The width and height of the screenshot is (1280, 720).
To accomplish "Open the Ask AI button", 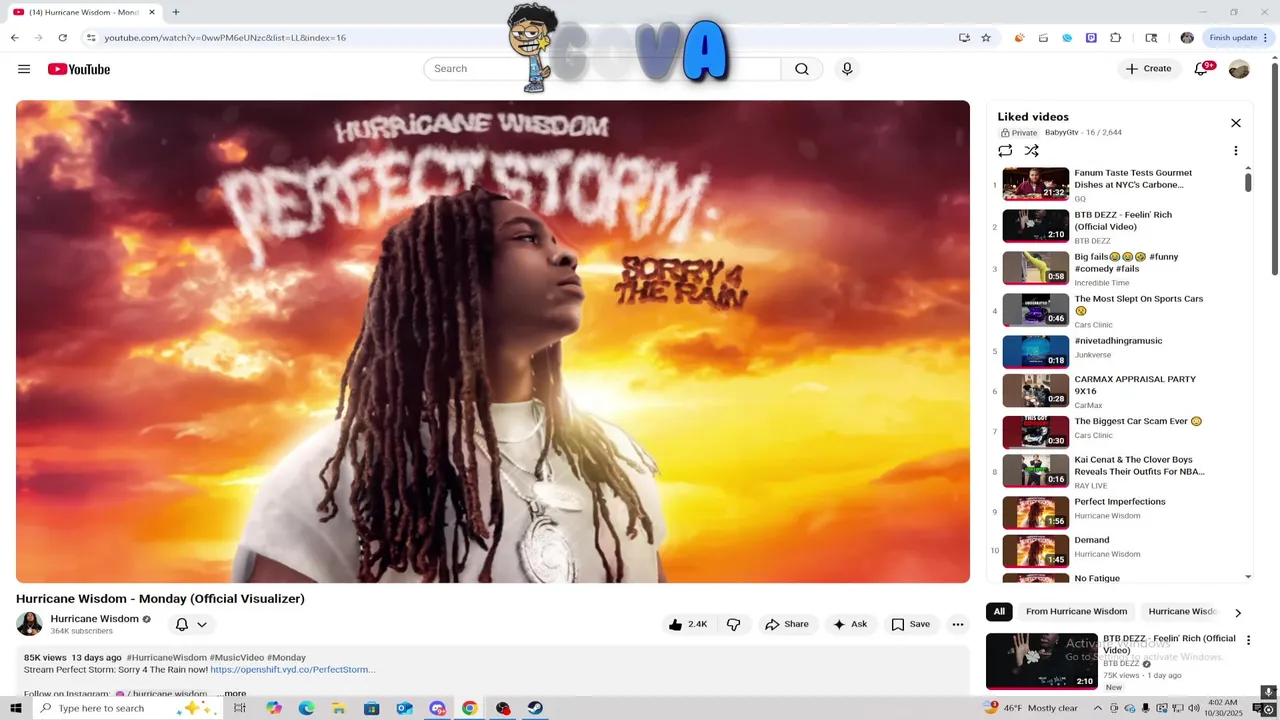I will (850, 624).
